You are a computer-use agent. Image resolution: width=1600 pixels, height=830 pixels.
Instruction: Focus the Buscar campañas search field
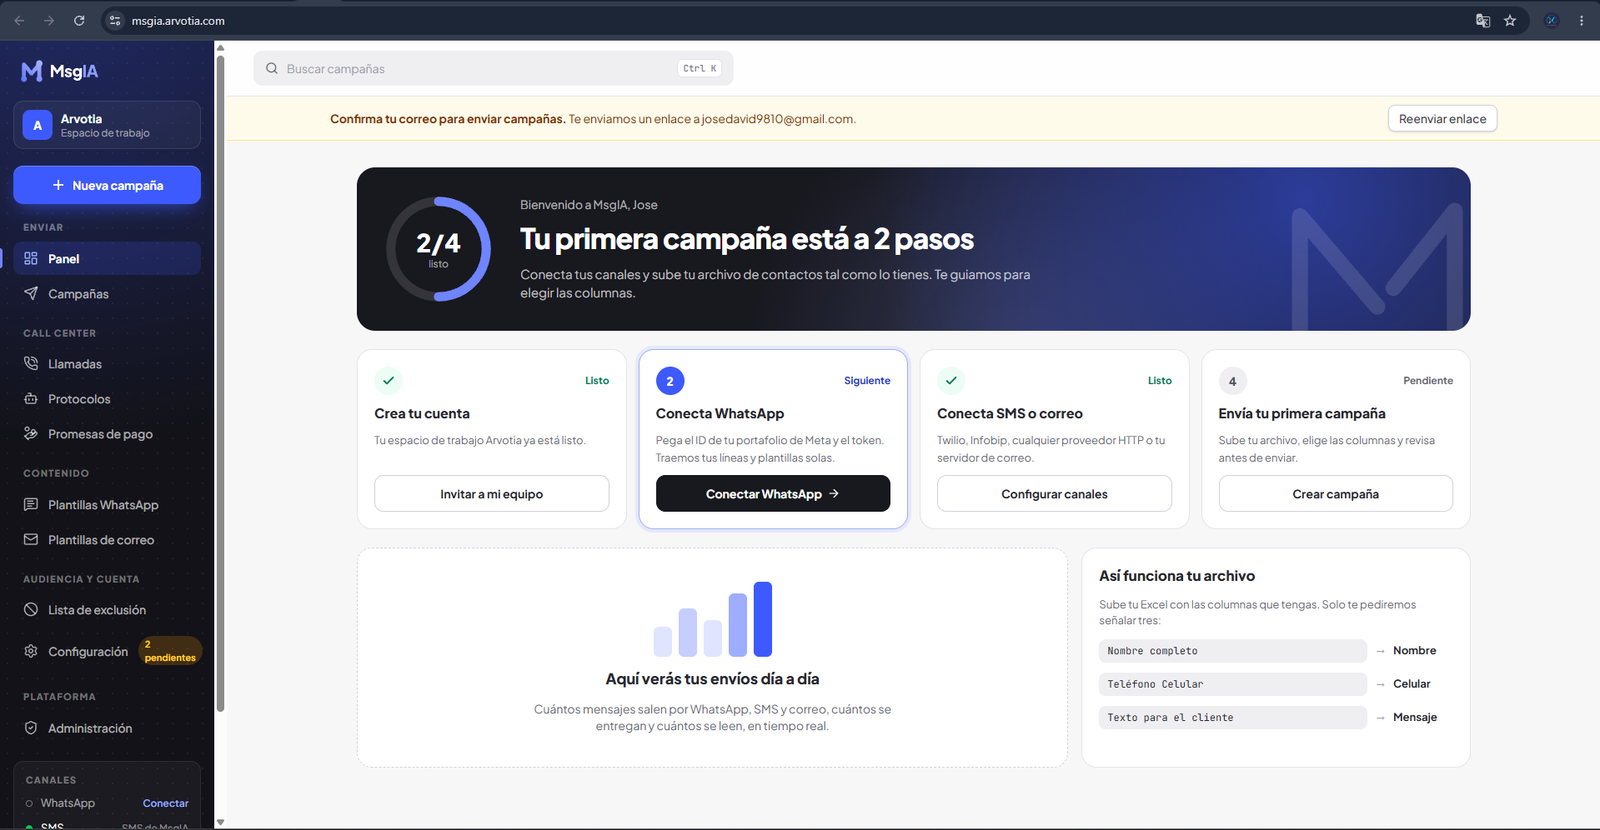pos(493,69)
